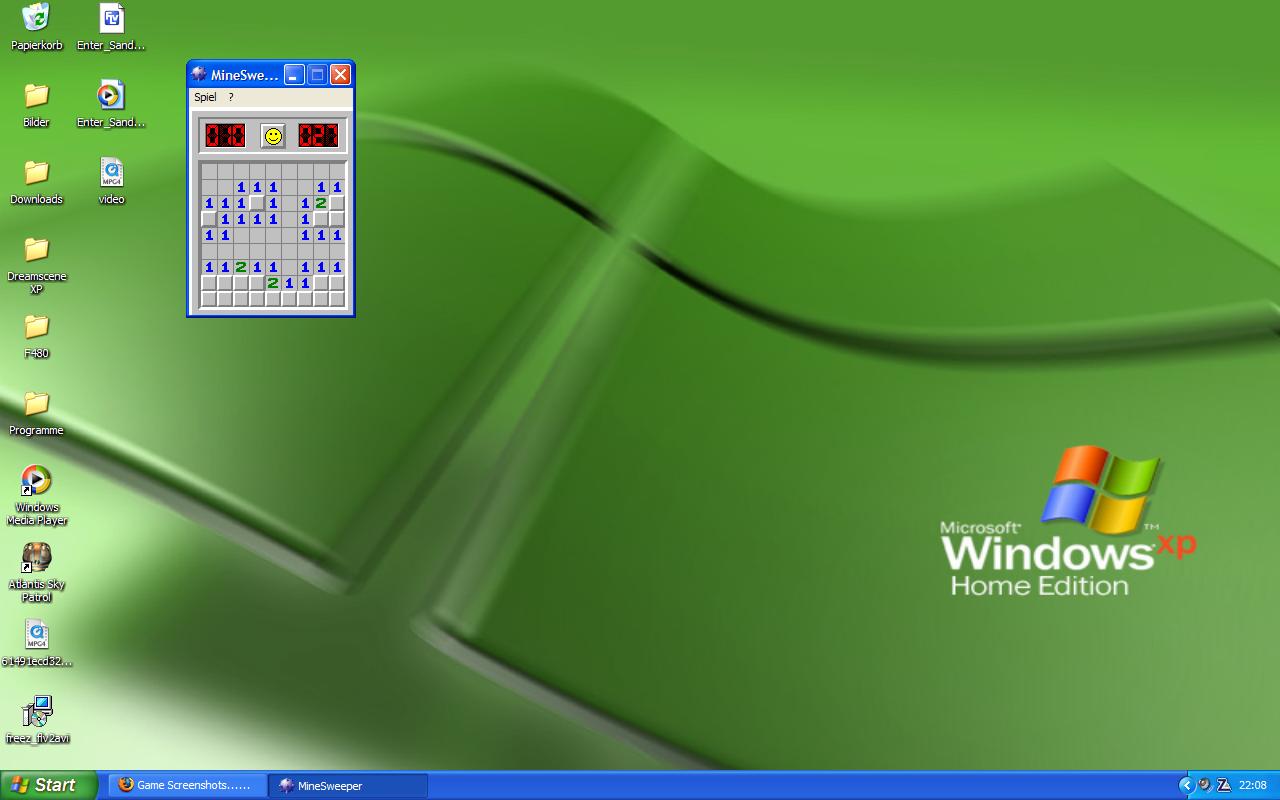Screen dimensions: 1280x800
Task: Click the green 2 in the eighth row
Action: tap(273, 283)
